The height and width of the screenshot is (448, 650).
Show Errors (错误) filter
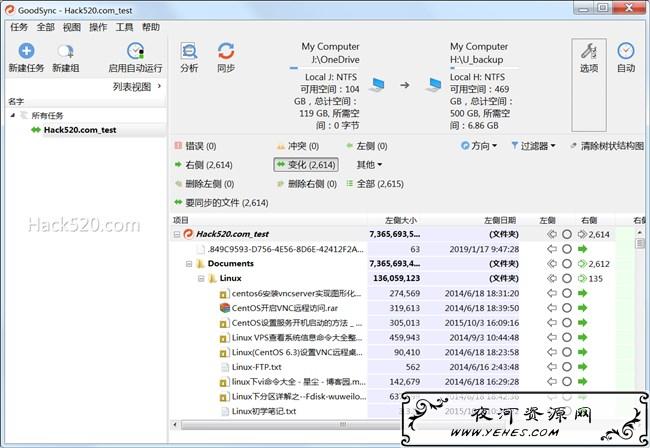coord(195,146)
